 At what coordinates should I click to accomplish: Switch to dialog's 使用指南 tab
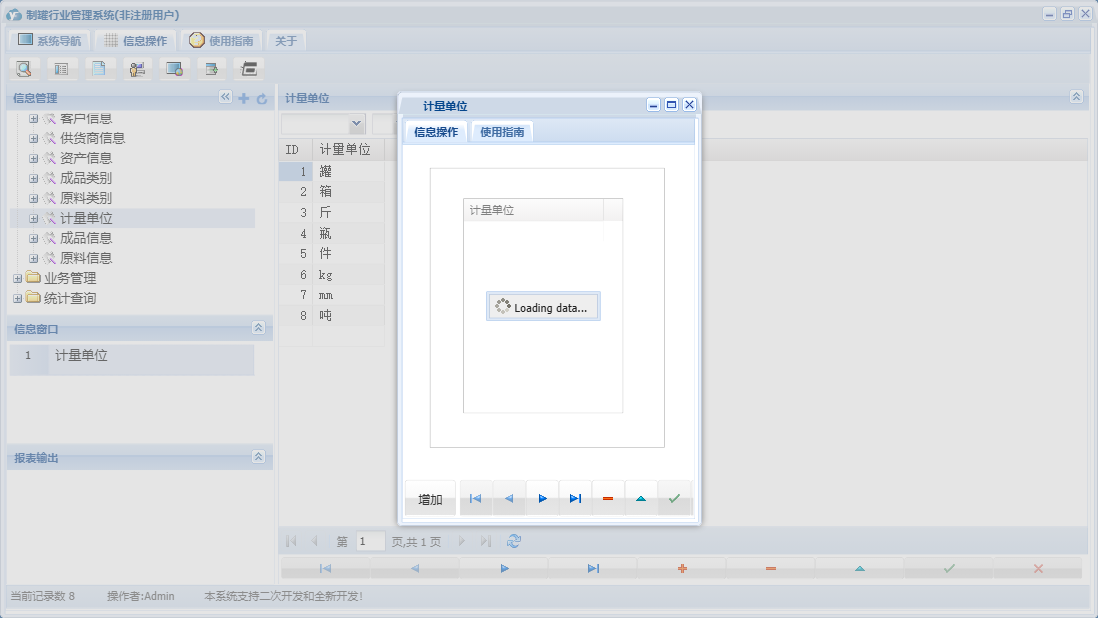click(x=502, y=132)
